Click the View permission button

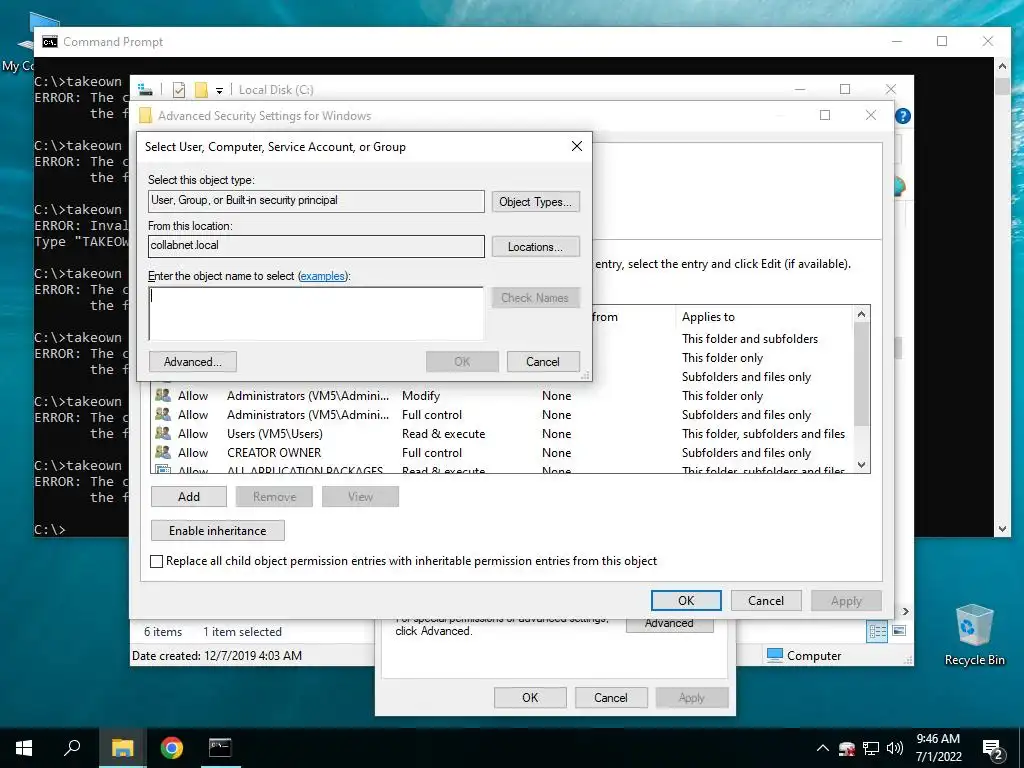click(x=360, y=497)
